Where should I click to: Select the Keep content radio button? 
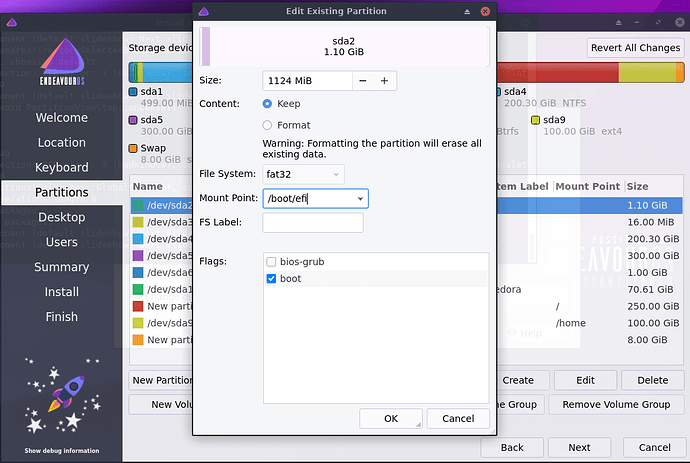(268, 103)
